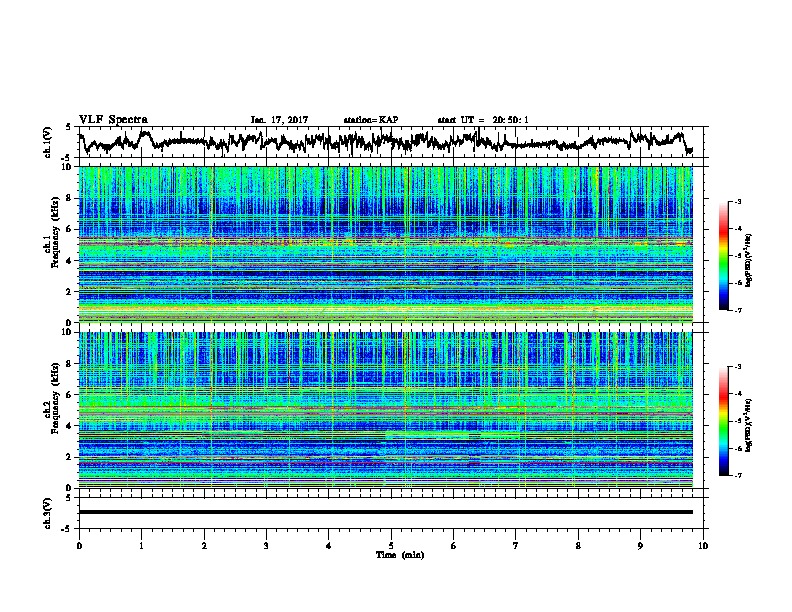This screenshot has height=612, width=792.
Task: Click the time-axis tick label "8"
Action: (578, 546)
